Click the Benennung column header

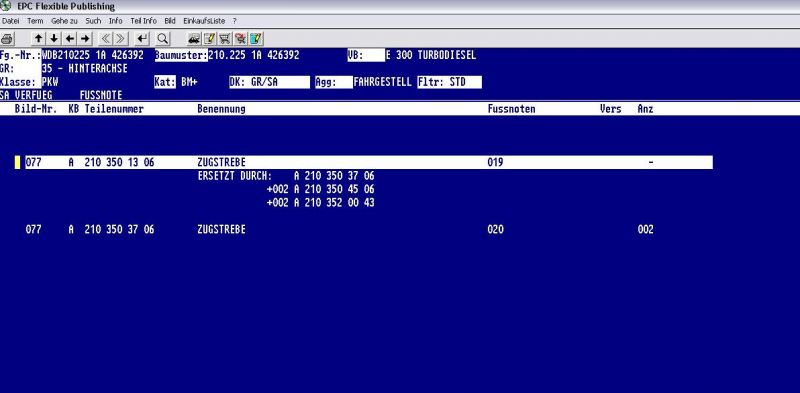[x=221, y=109]
